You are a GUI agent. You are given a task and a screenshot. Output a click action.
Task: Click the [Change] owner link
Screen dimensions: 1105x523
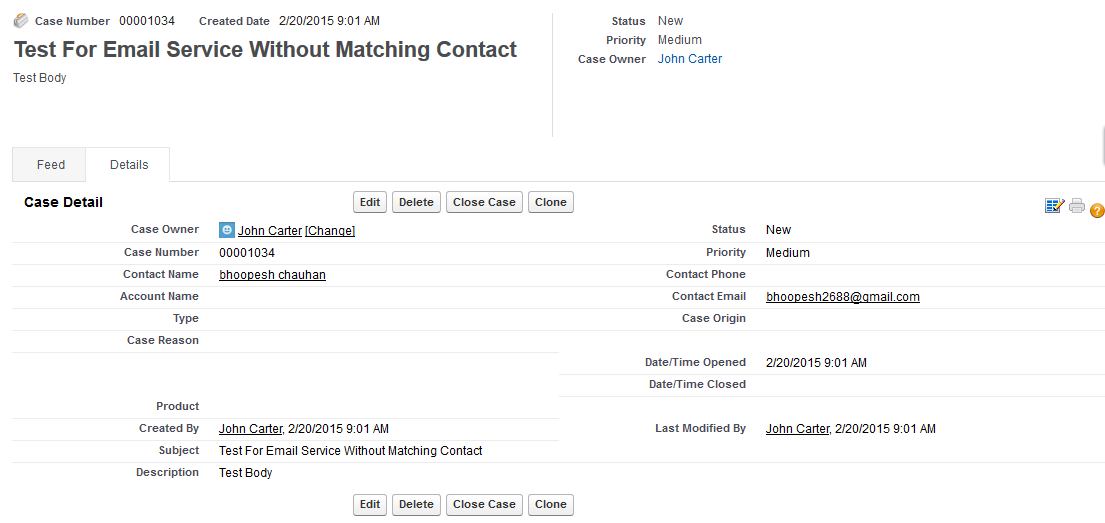tap(330, 231)
